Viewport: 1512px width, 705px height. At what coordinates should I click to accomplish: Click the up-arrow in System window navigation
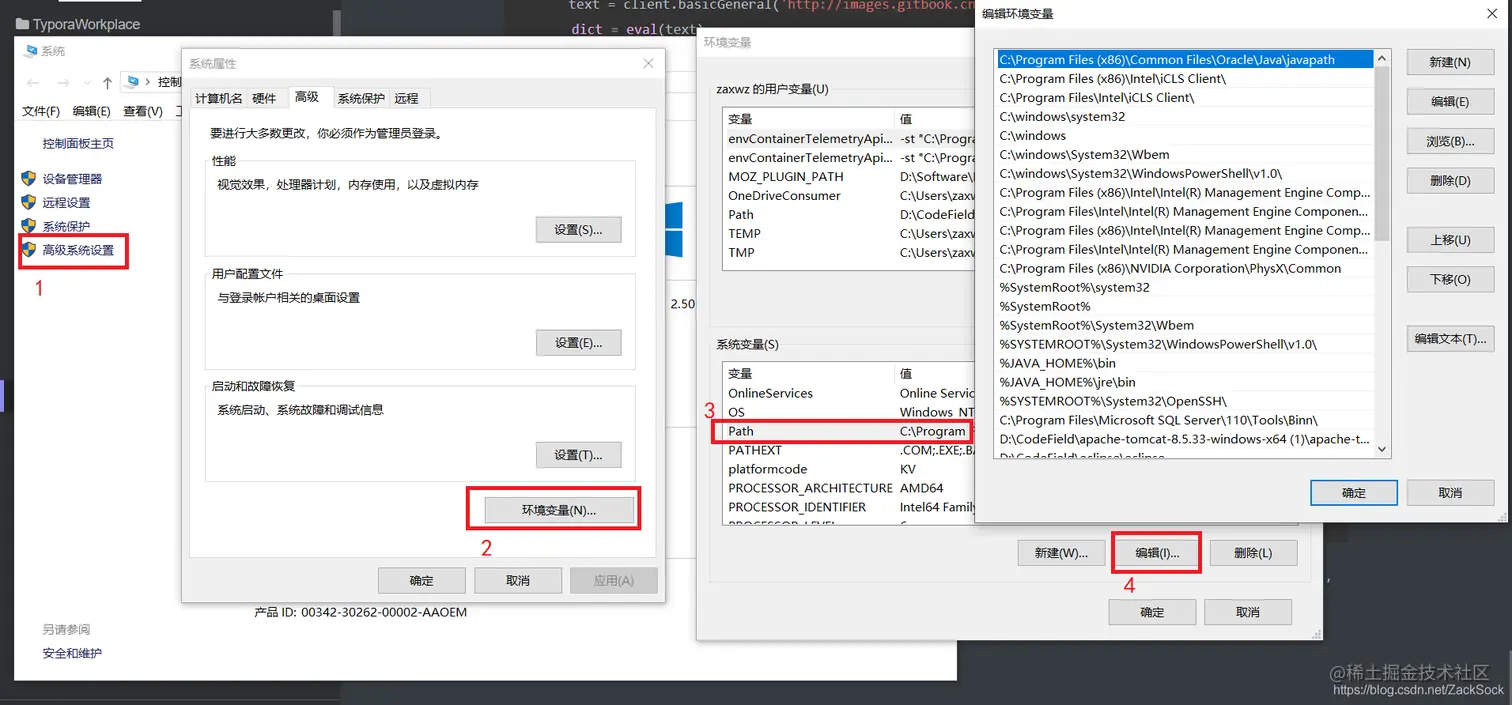coord(107,83)
